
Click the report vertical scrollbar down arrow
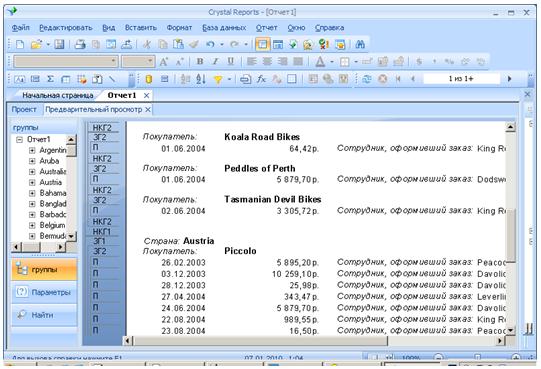click(510, 330)
